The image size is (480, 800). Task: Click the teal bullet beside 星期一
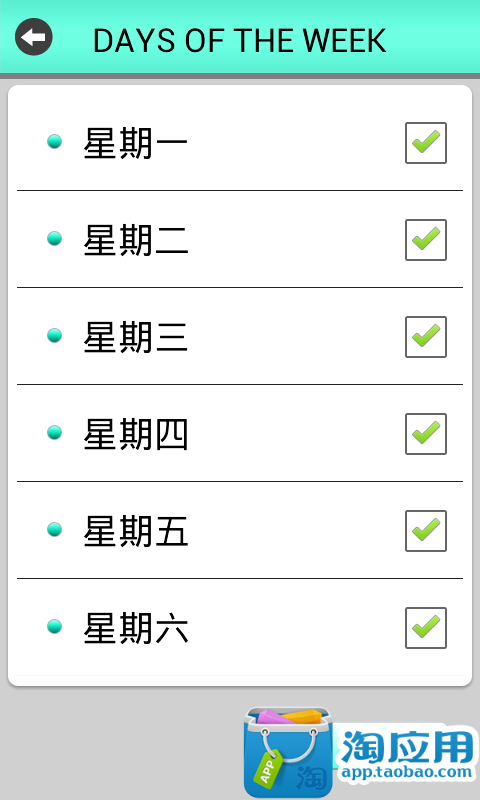point(55,141)
